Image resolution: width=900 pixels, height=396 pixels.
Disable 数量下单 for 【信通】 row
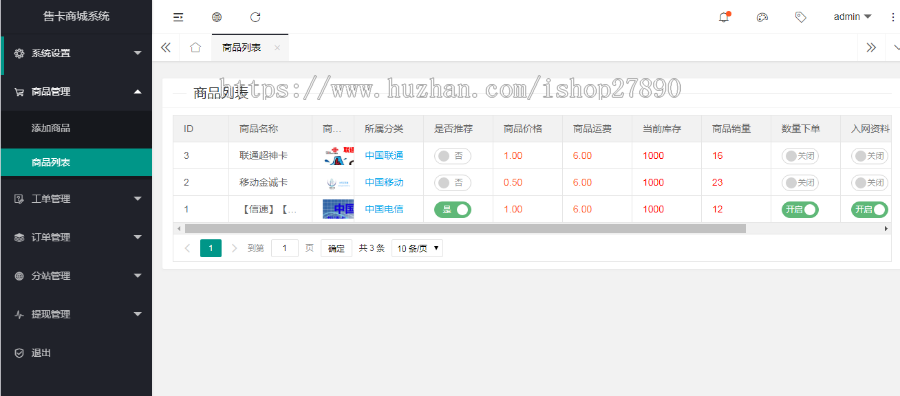[x=800, y=209]
